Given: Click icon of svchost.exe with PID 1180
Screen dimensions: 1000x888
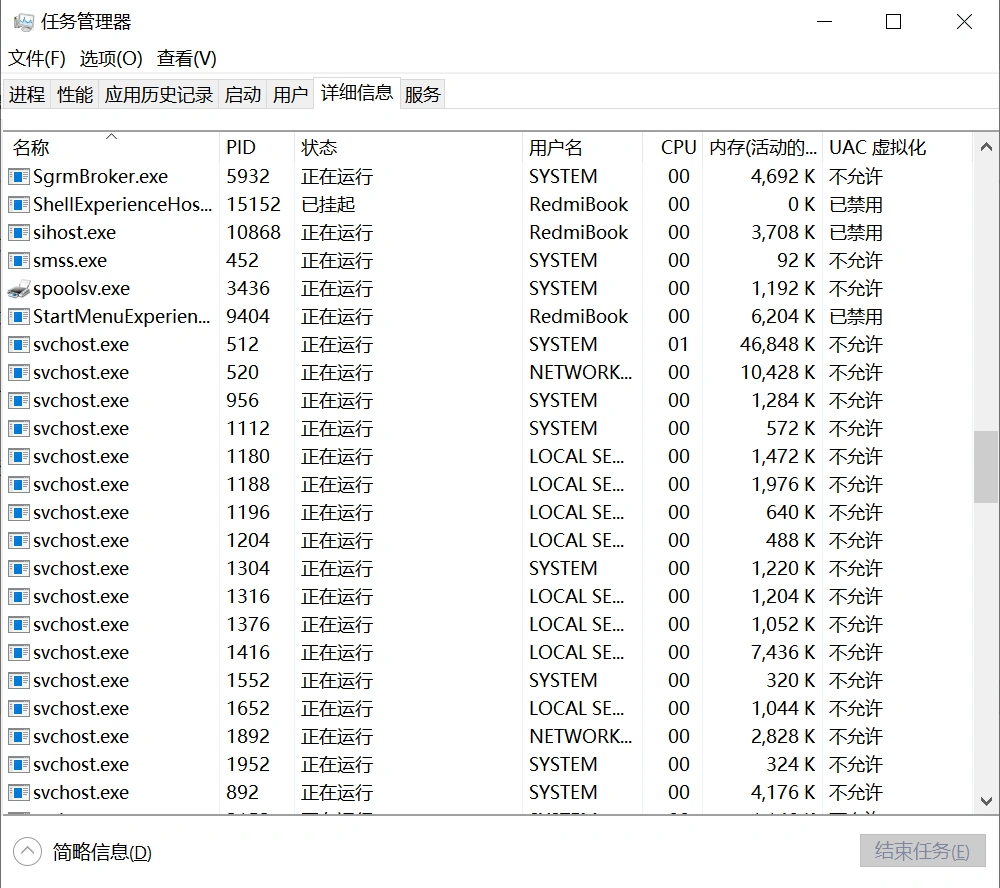Looking at the screenshot, I should click(x=18, y=457).
